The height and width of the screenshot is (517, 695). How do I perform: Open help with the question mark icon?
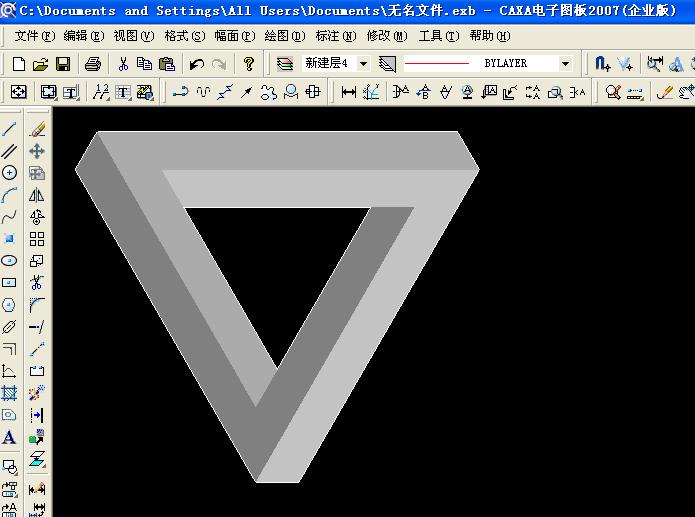click(249, 64)
